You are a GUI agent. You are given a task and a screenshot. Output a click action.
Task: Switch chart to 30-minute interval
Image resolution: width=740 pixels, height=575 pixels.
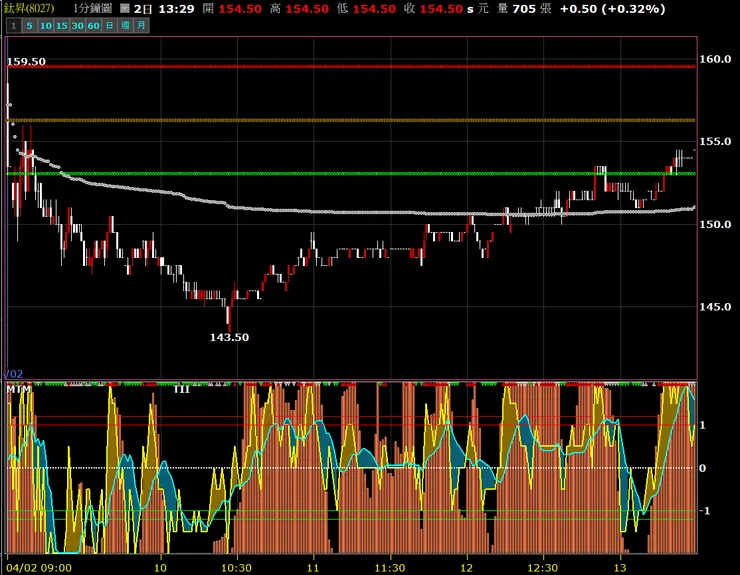78,25
